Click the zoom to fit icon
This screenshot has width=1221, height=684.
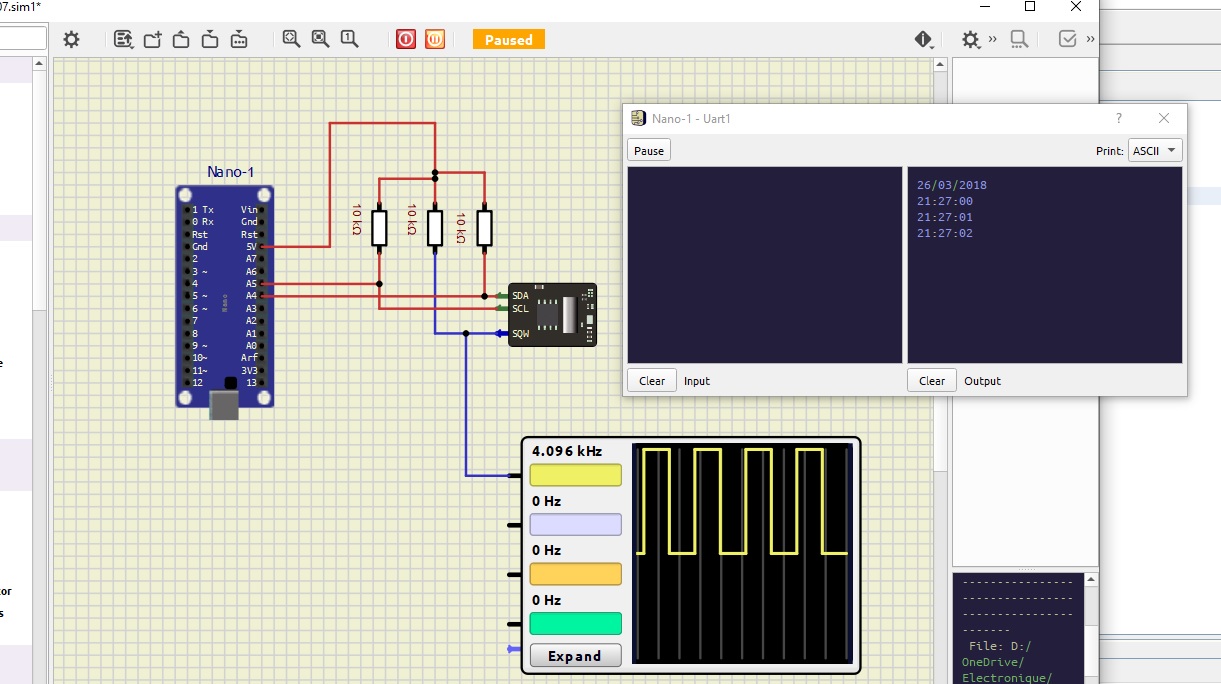(291, 39)
